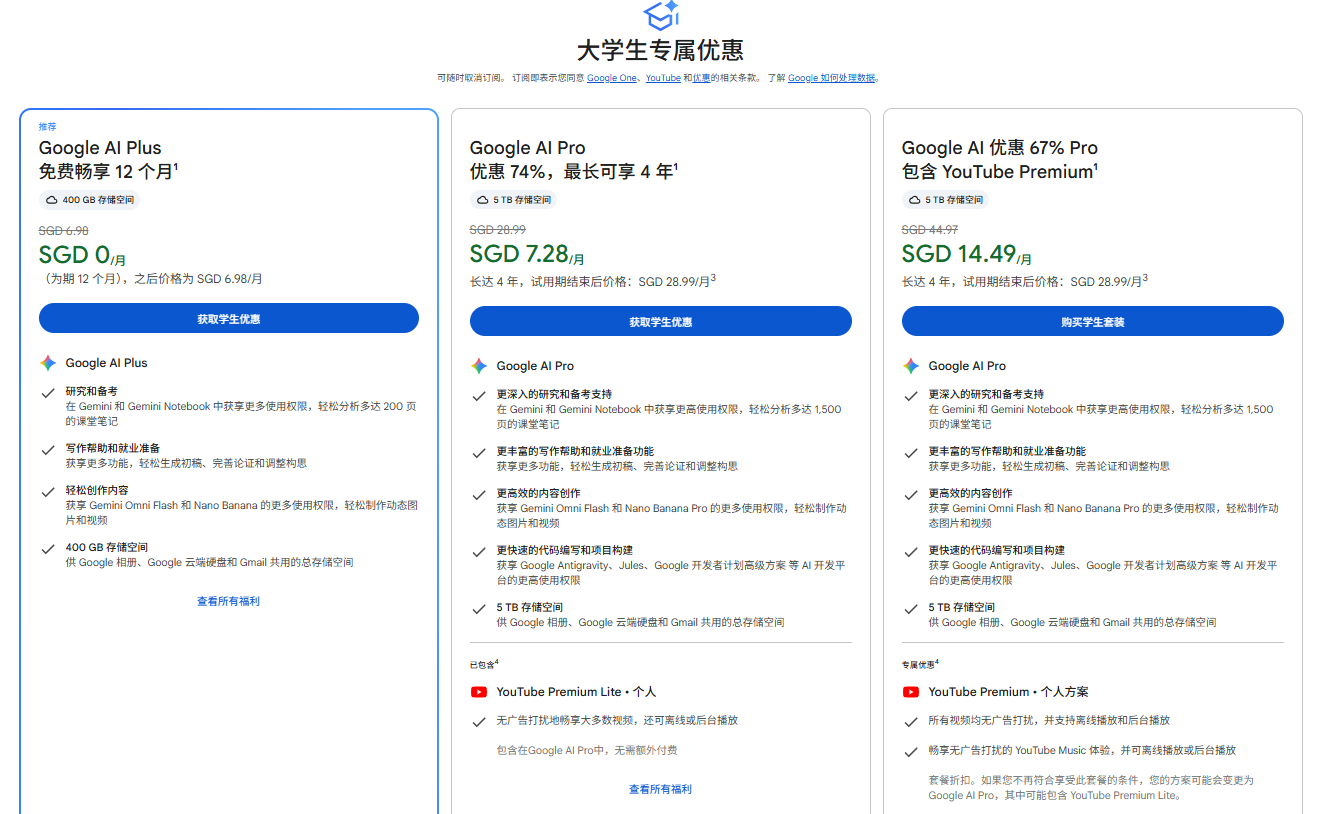Click the '包含在Google AI Pro中，无需额外付费' note
The height and width of the screenshot is (814, 1327).
(x=587, y=750)
